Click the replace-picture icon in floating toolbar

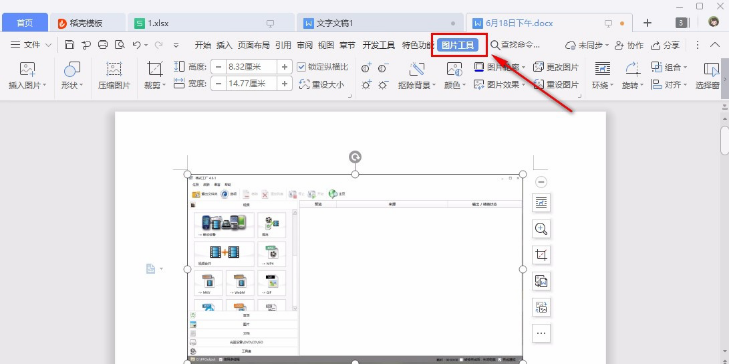click(541, 281)
